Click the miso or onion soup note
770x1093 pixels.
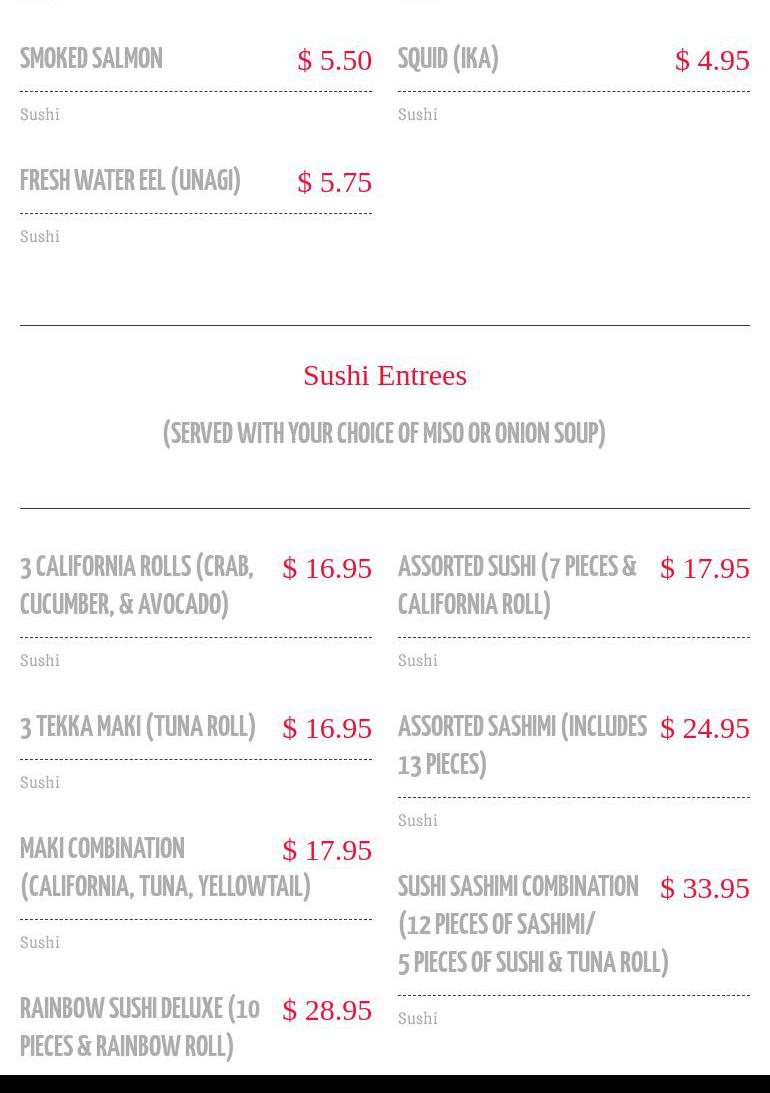click(385, 434)
